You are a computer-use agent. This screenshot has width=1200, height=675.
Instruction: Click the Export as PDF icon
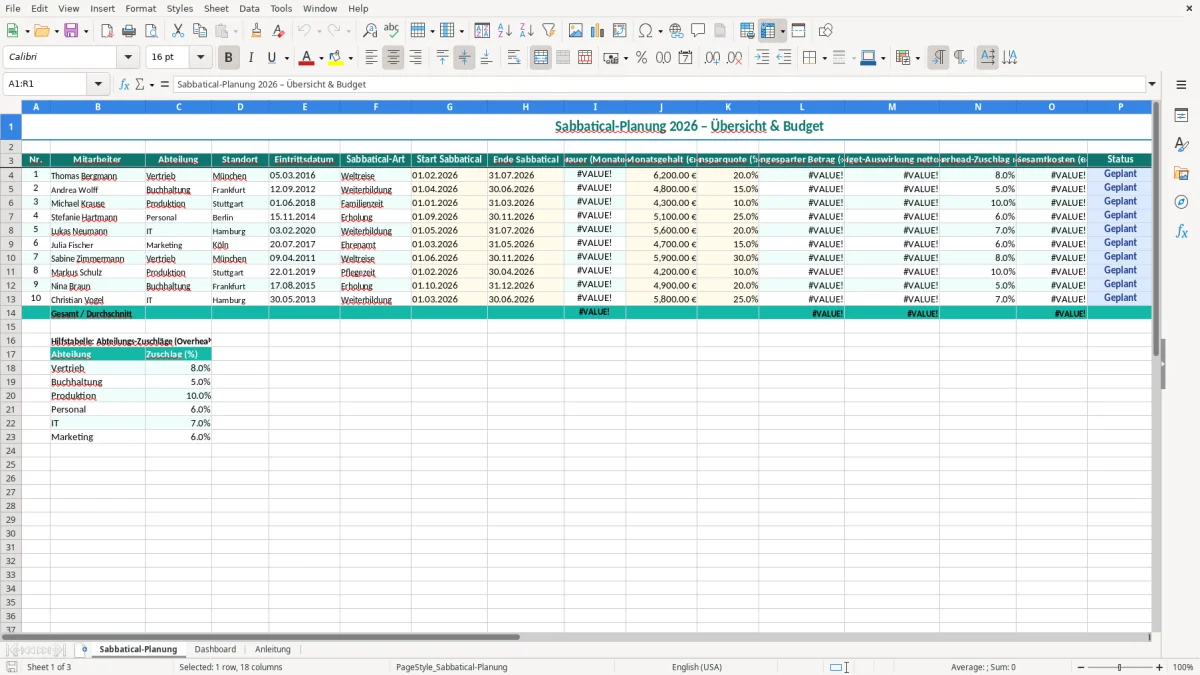coord(107,31)
